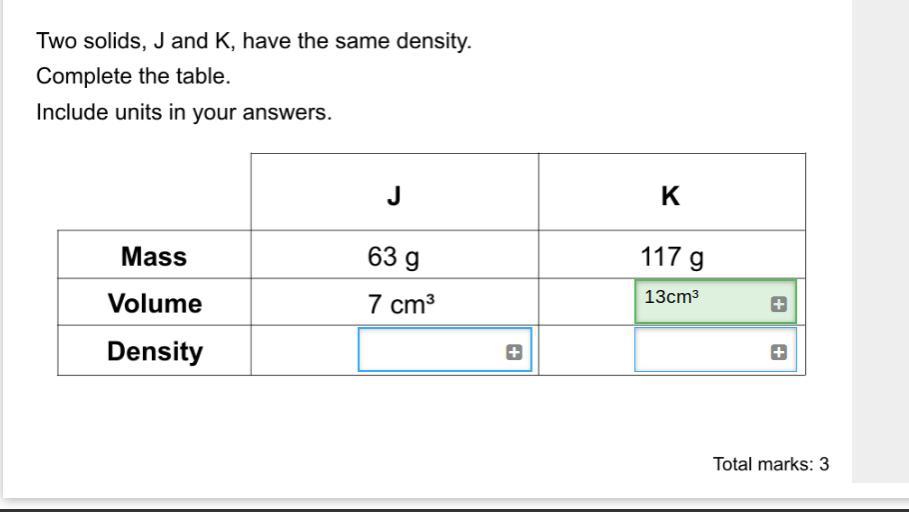Open the plus icon in K's Density field
909x512 pixels.
(x=779, y=352)
